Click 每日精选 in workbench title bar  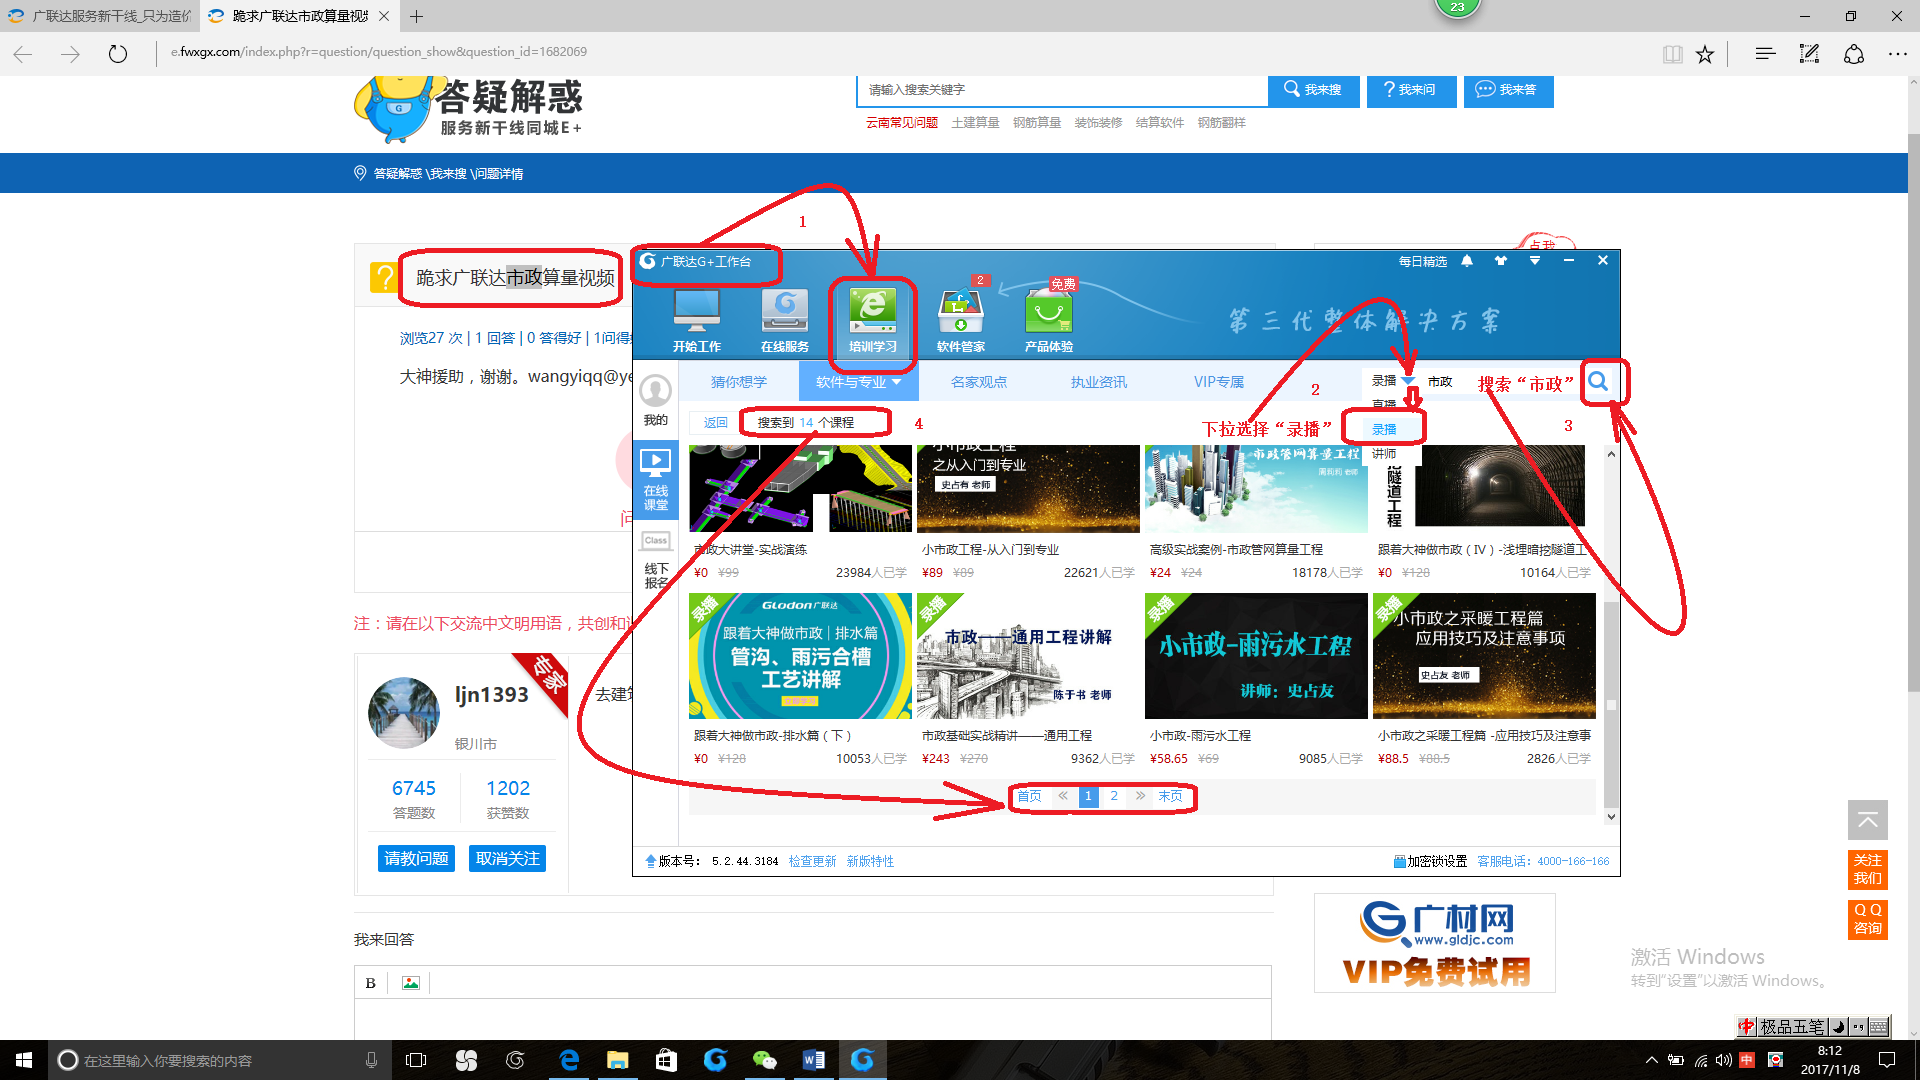click(x=1423, y=261)
